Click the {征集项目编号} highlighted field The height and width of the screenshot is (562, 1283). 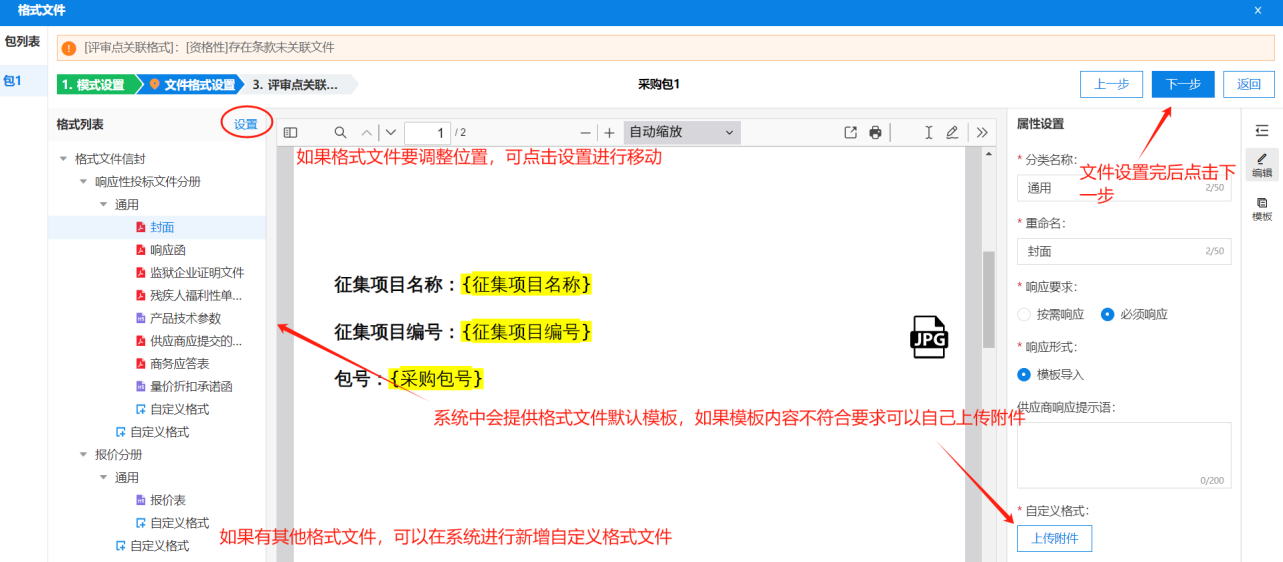(x=527, y=332)
